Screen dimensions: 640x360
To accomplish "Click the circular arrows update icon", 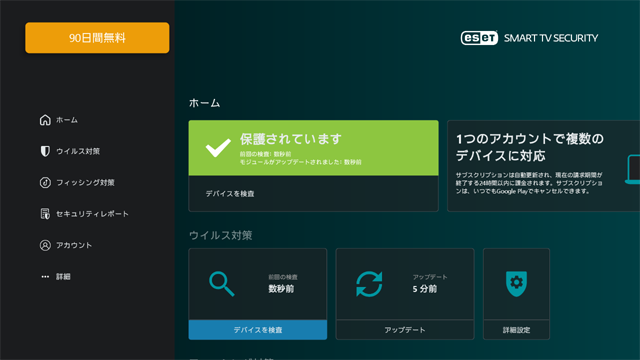I will tap(369, 284).
